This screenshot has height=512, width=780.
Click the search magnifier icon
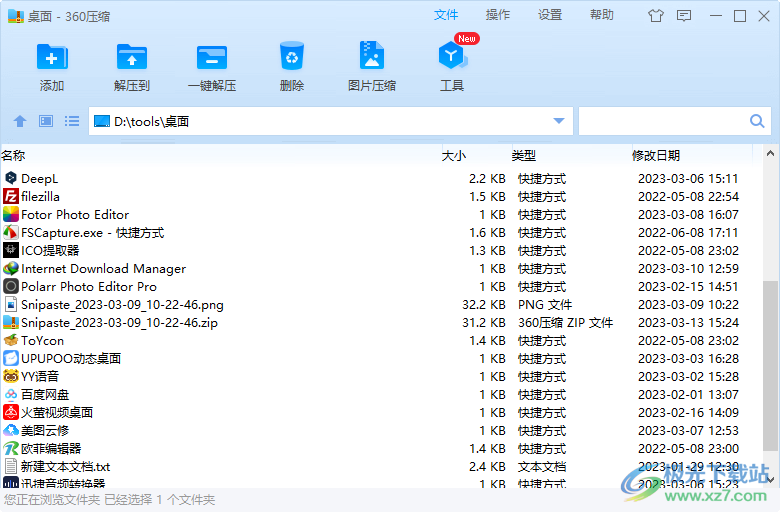tap(757, 121)
